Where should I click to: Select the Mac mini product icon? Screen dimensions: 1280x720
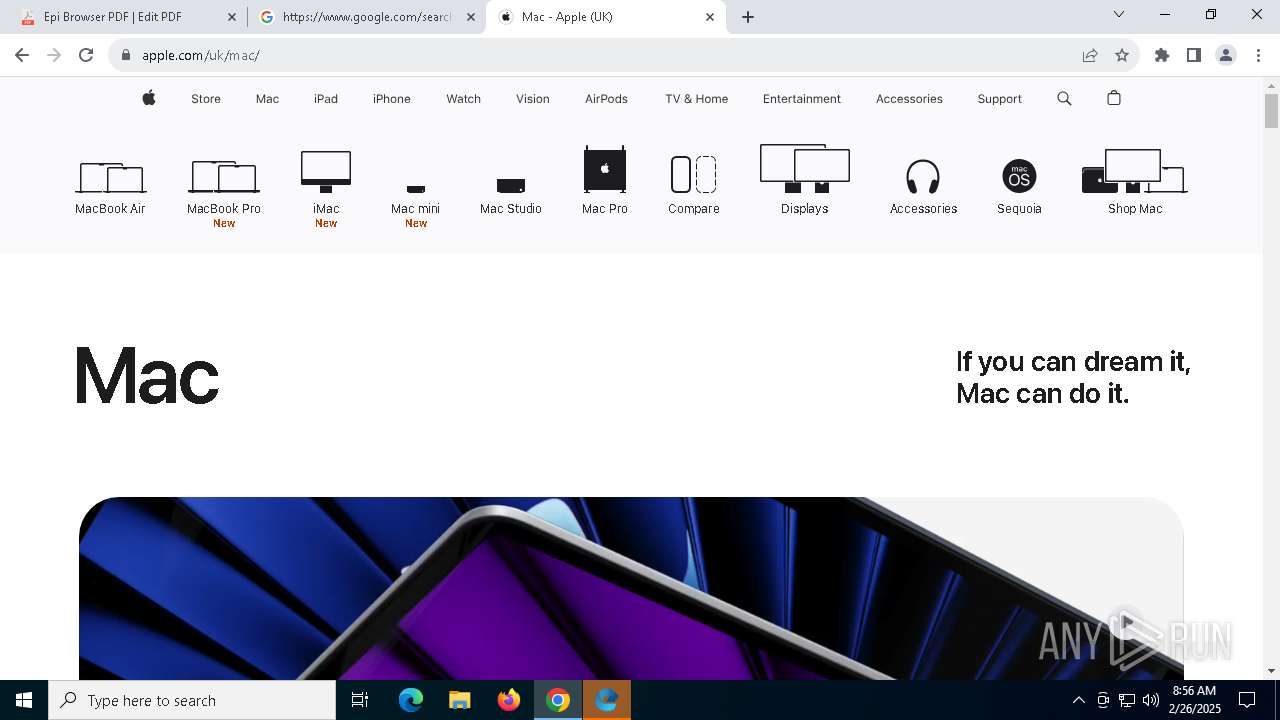coord(416,189)
